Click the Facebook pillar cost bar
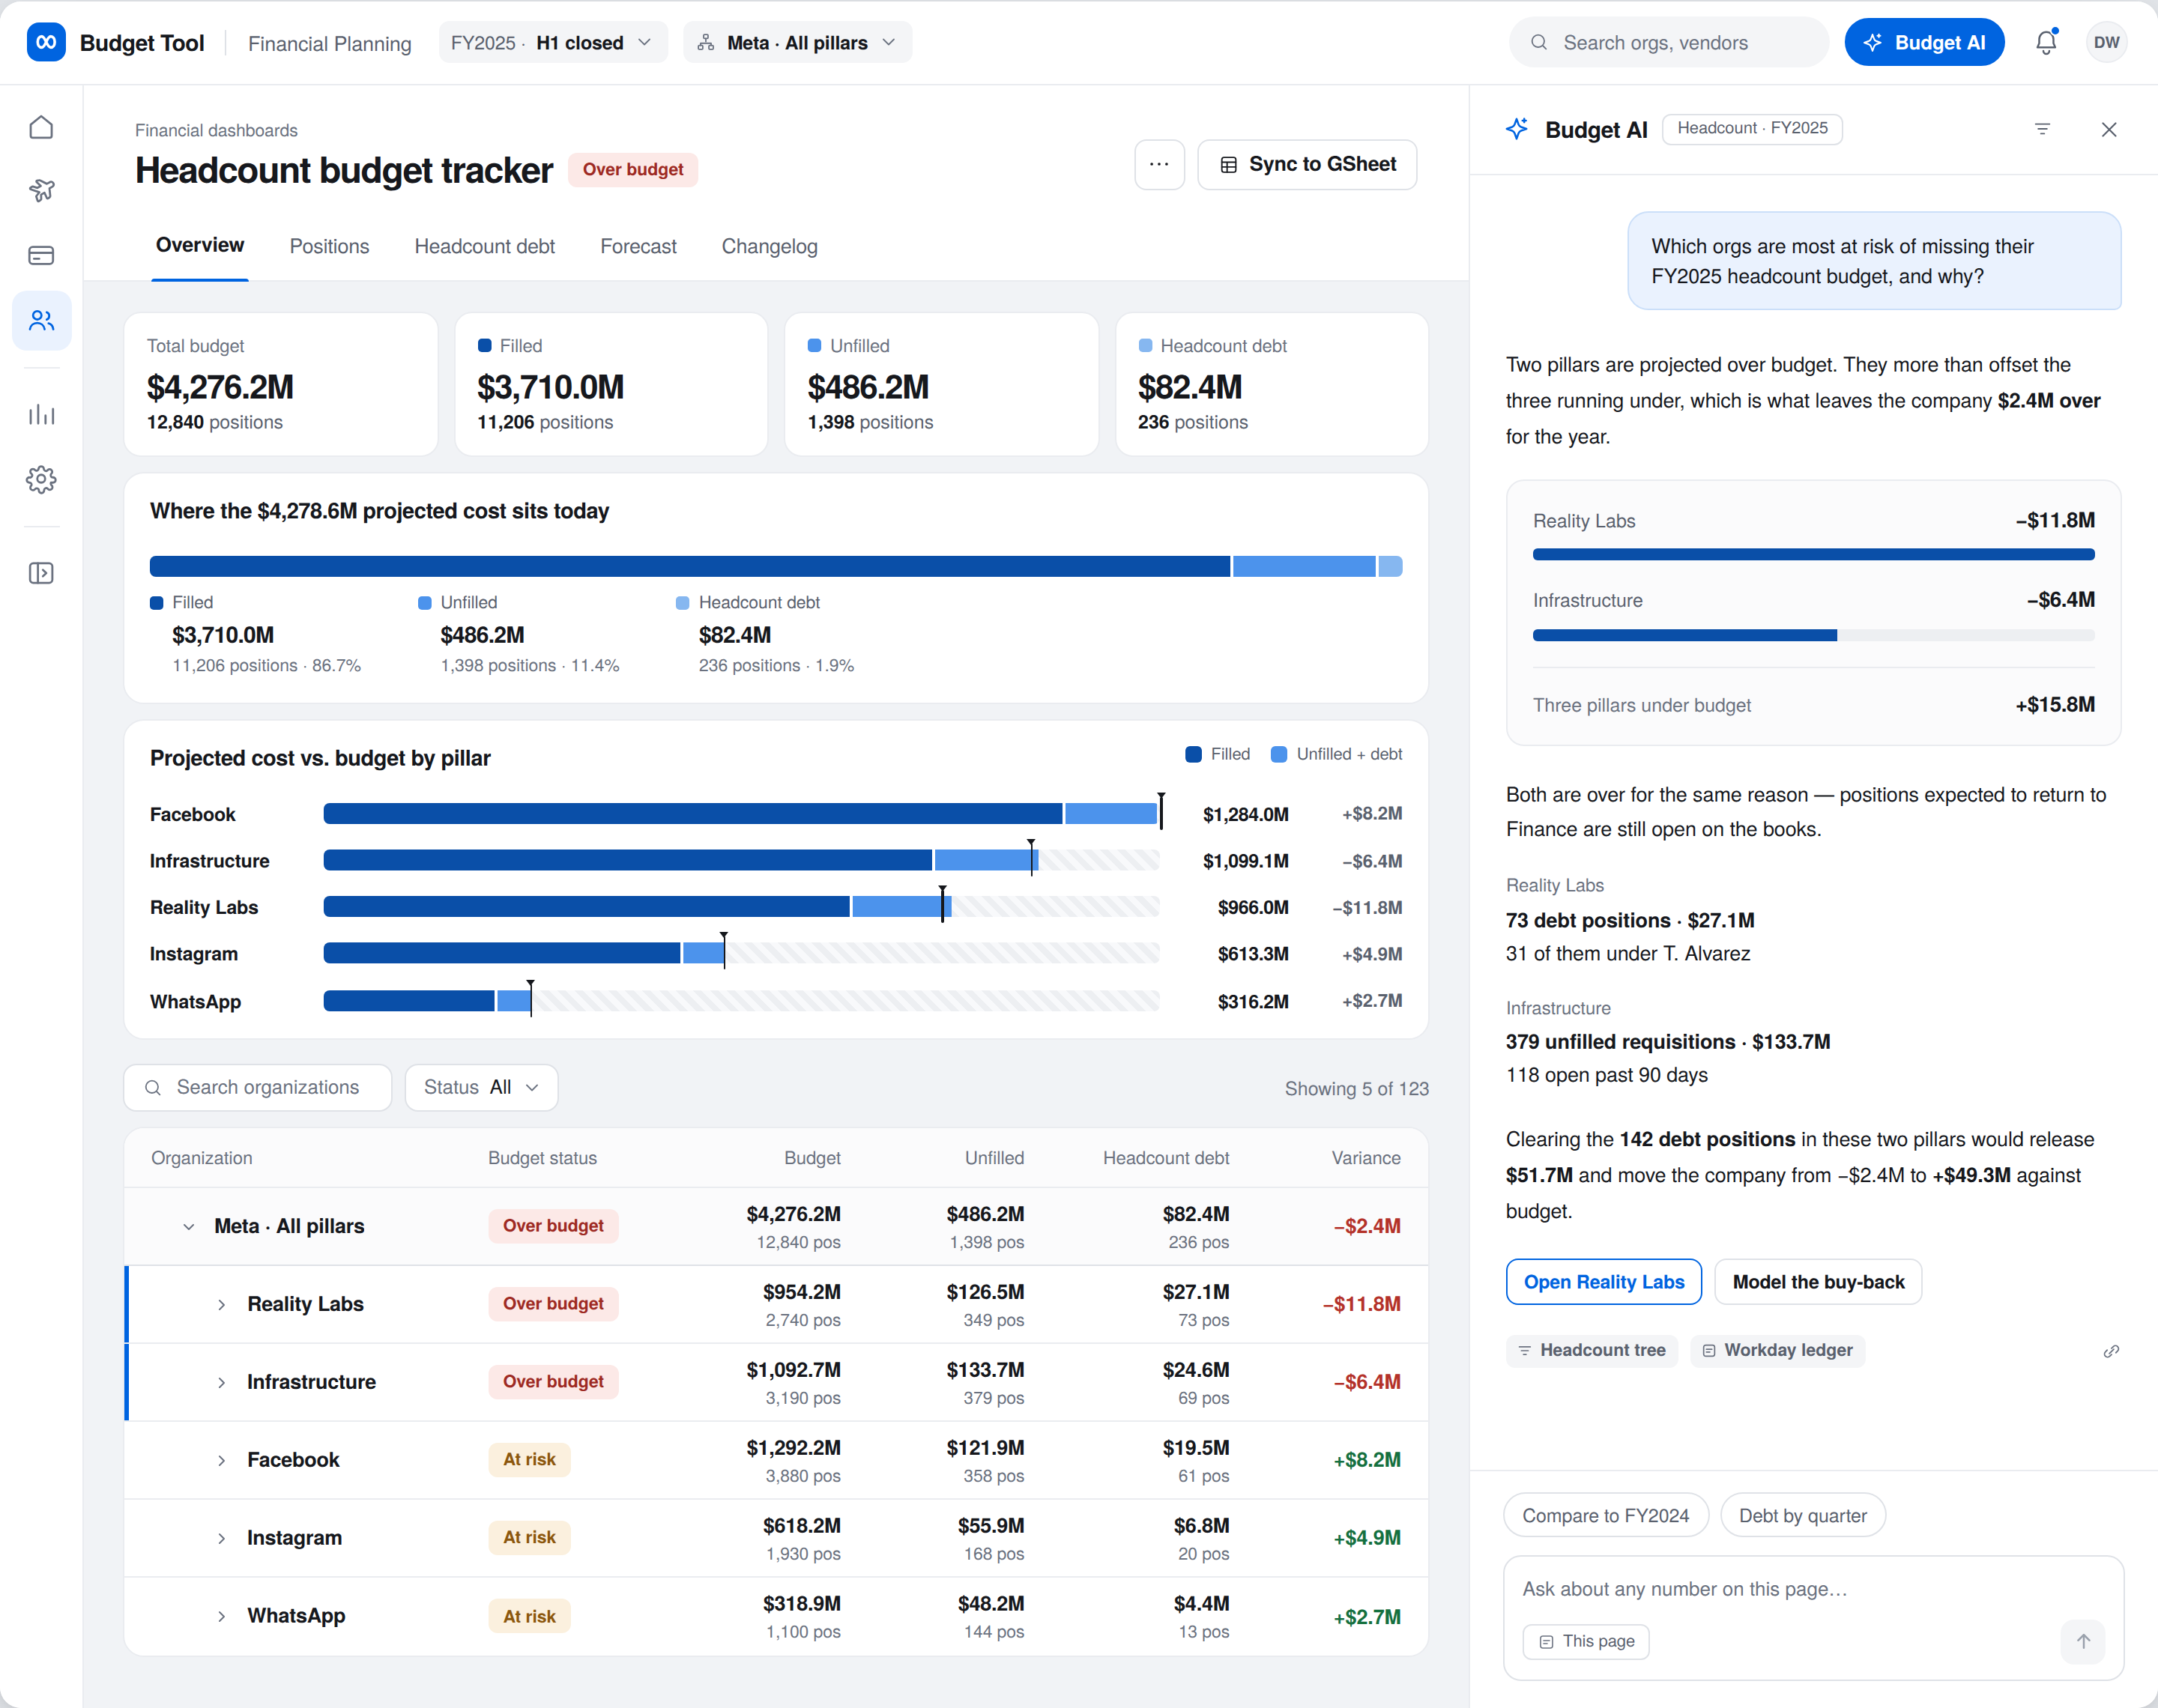This screenshot has width=2158, height=1708. [742, 813]
